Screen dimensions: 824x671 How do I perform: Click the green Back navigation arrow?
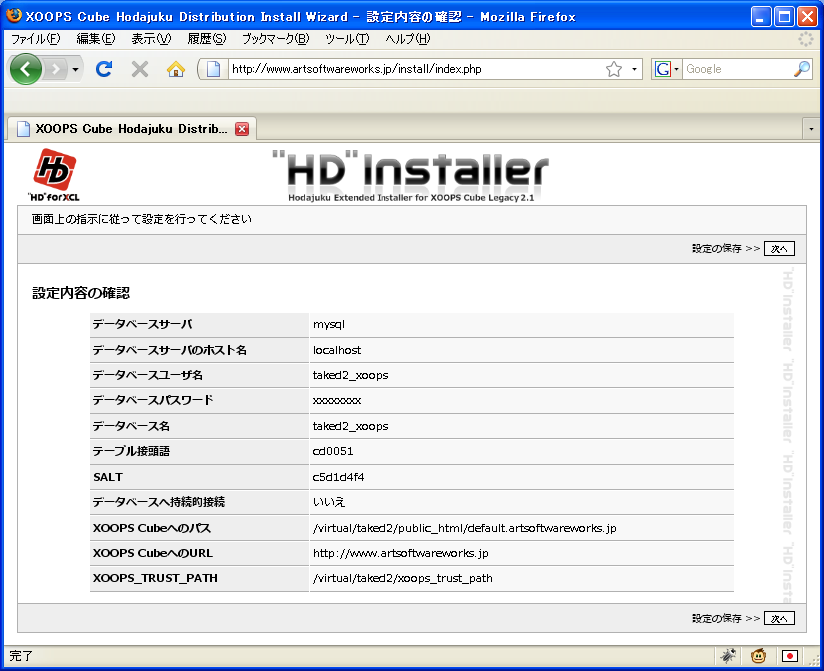[x=27, y=69]
